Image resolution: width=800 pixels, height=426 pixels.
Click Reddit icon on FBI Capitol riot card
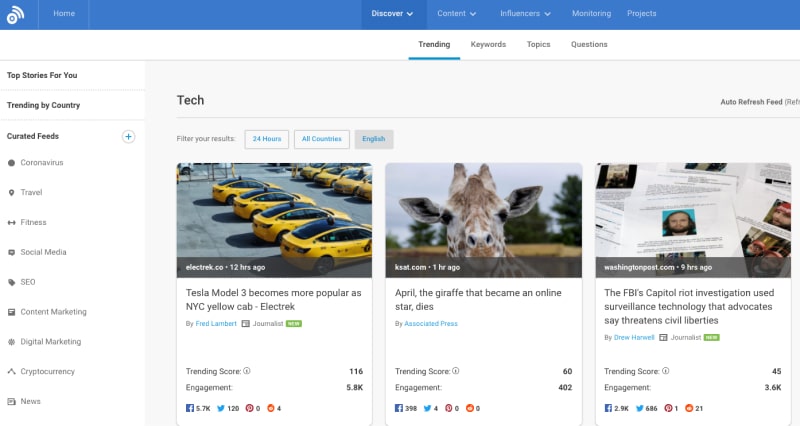pyautogui.click(x=689, y=408)
